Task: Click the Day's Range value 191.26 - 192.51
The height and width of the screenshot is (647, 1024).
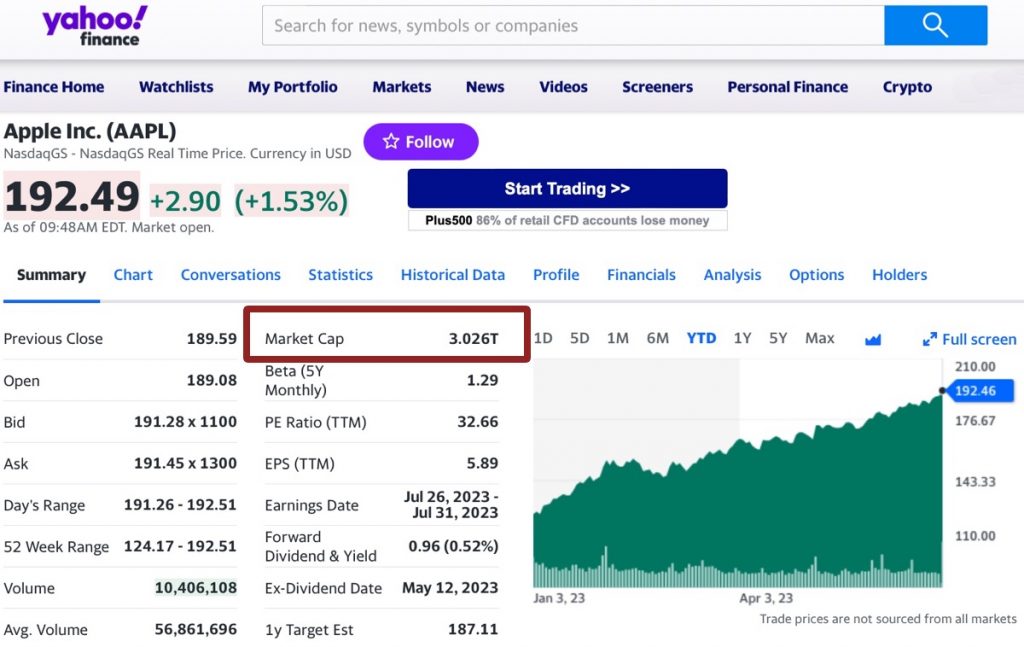Action: (x=180, y=505)
